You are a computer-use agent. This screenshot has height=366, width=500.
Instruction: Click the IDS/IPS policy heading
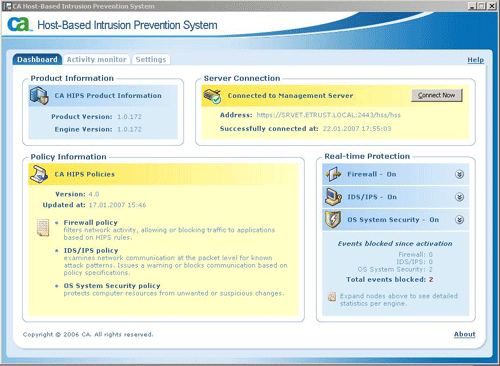pos(91,250)
